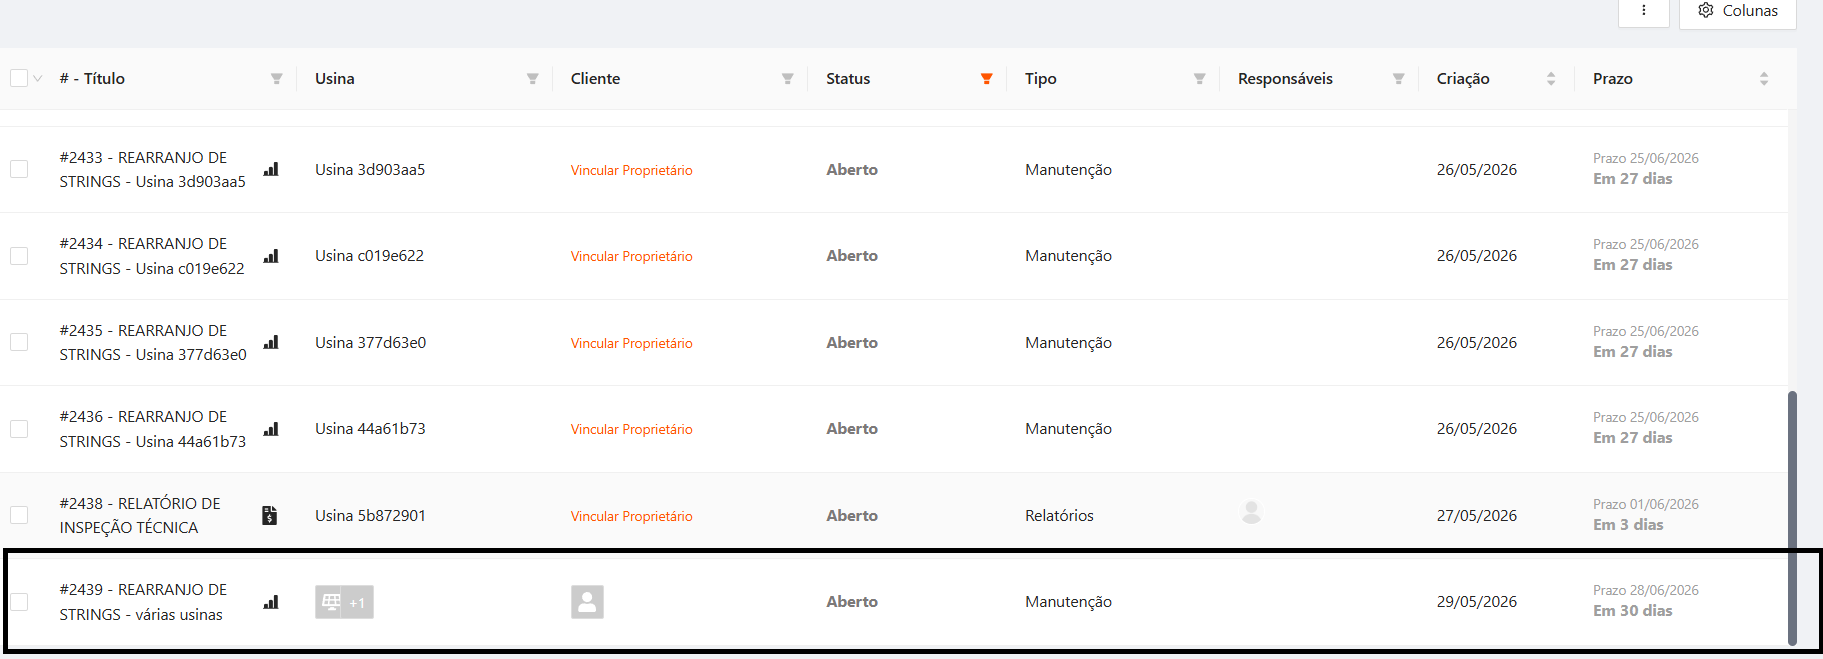1823x659 pixels.
Task: Open the three-dot more options menu
Action: pos(1644,11)
